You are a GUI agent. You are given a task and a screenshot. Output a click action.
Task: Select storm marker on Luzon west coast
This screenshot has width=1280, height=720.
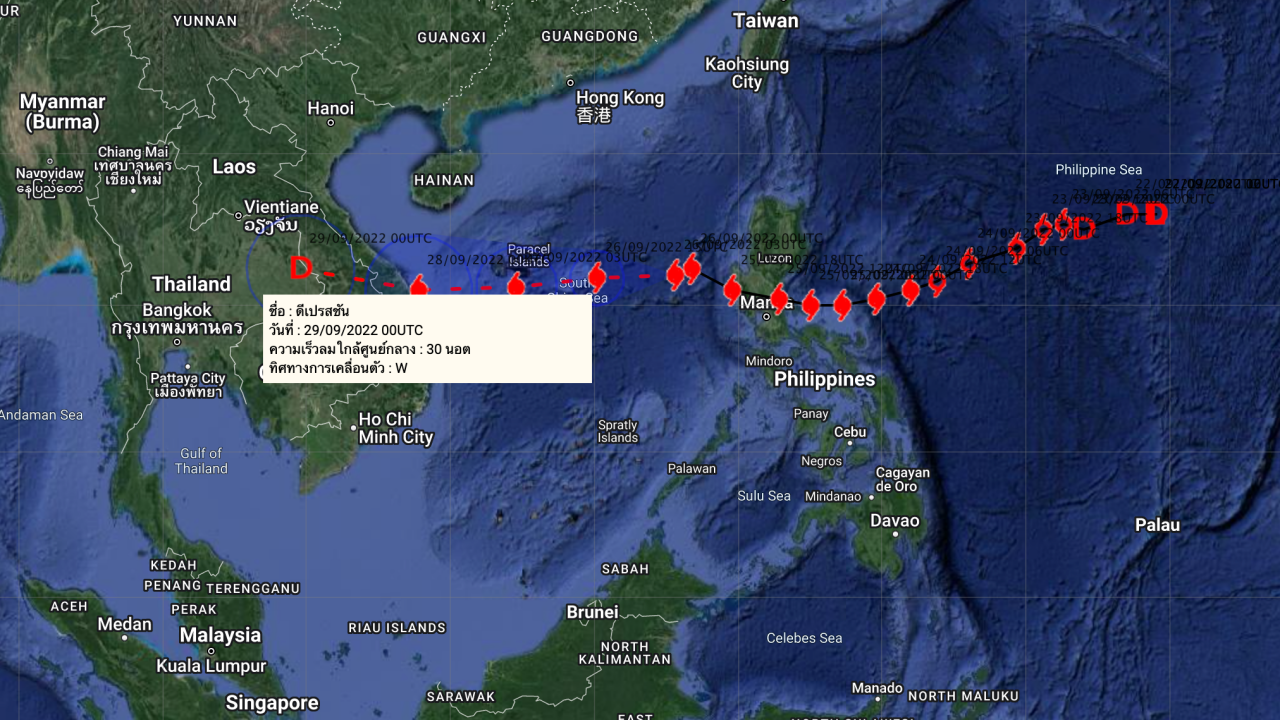[x=733, y=291]
